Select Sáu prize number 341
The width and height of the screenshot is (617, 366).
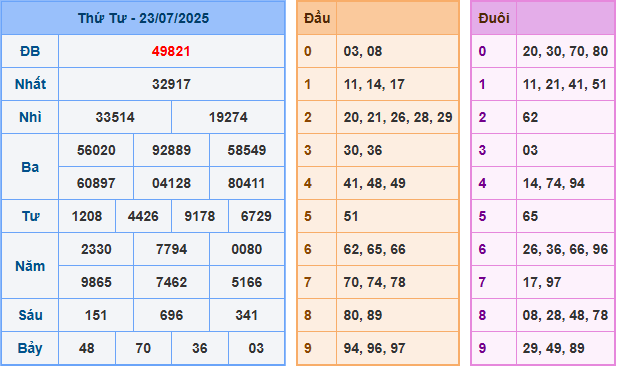(247, 316)
